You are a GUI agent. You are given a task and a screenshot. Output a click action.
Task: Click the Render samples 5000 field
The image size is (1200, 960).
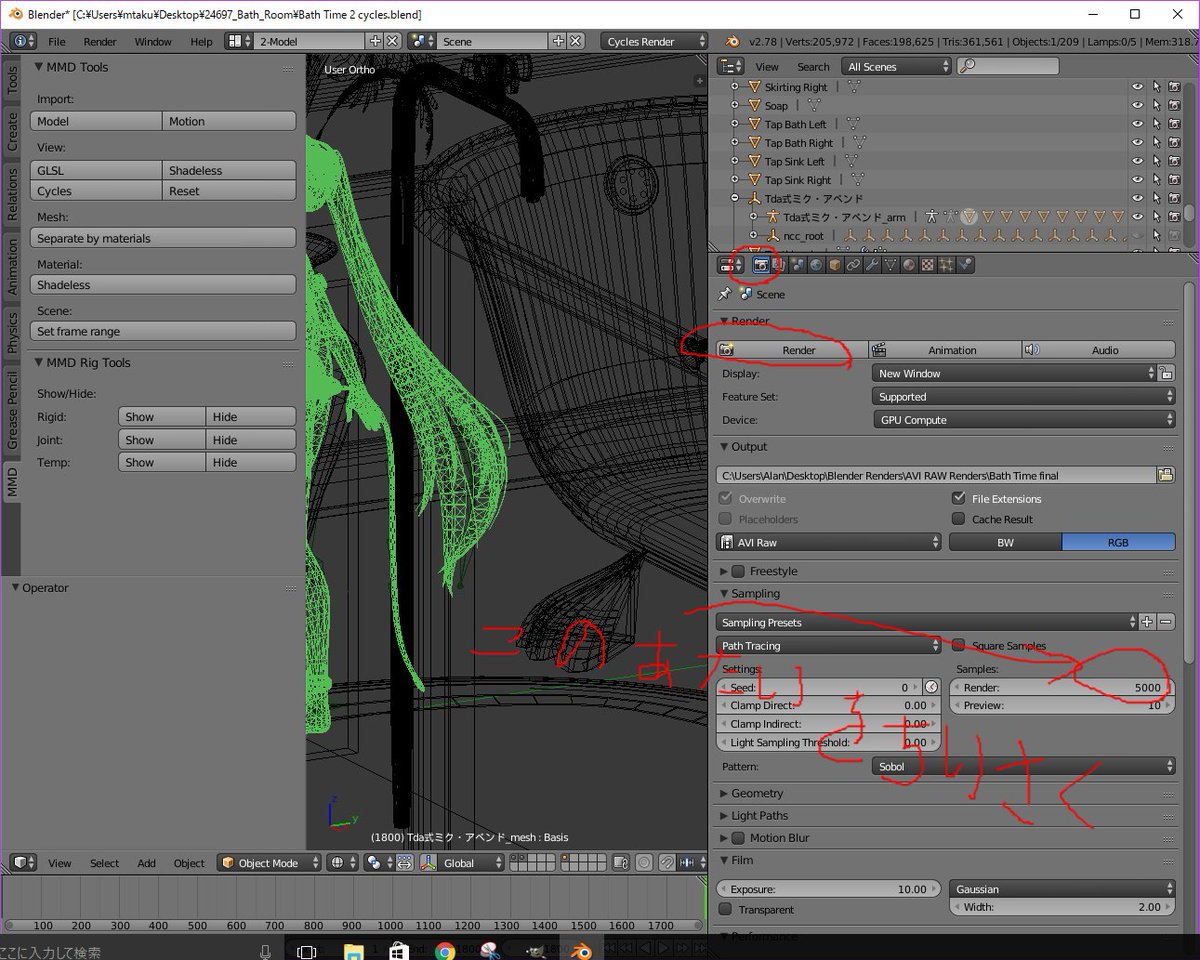1062,687
